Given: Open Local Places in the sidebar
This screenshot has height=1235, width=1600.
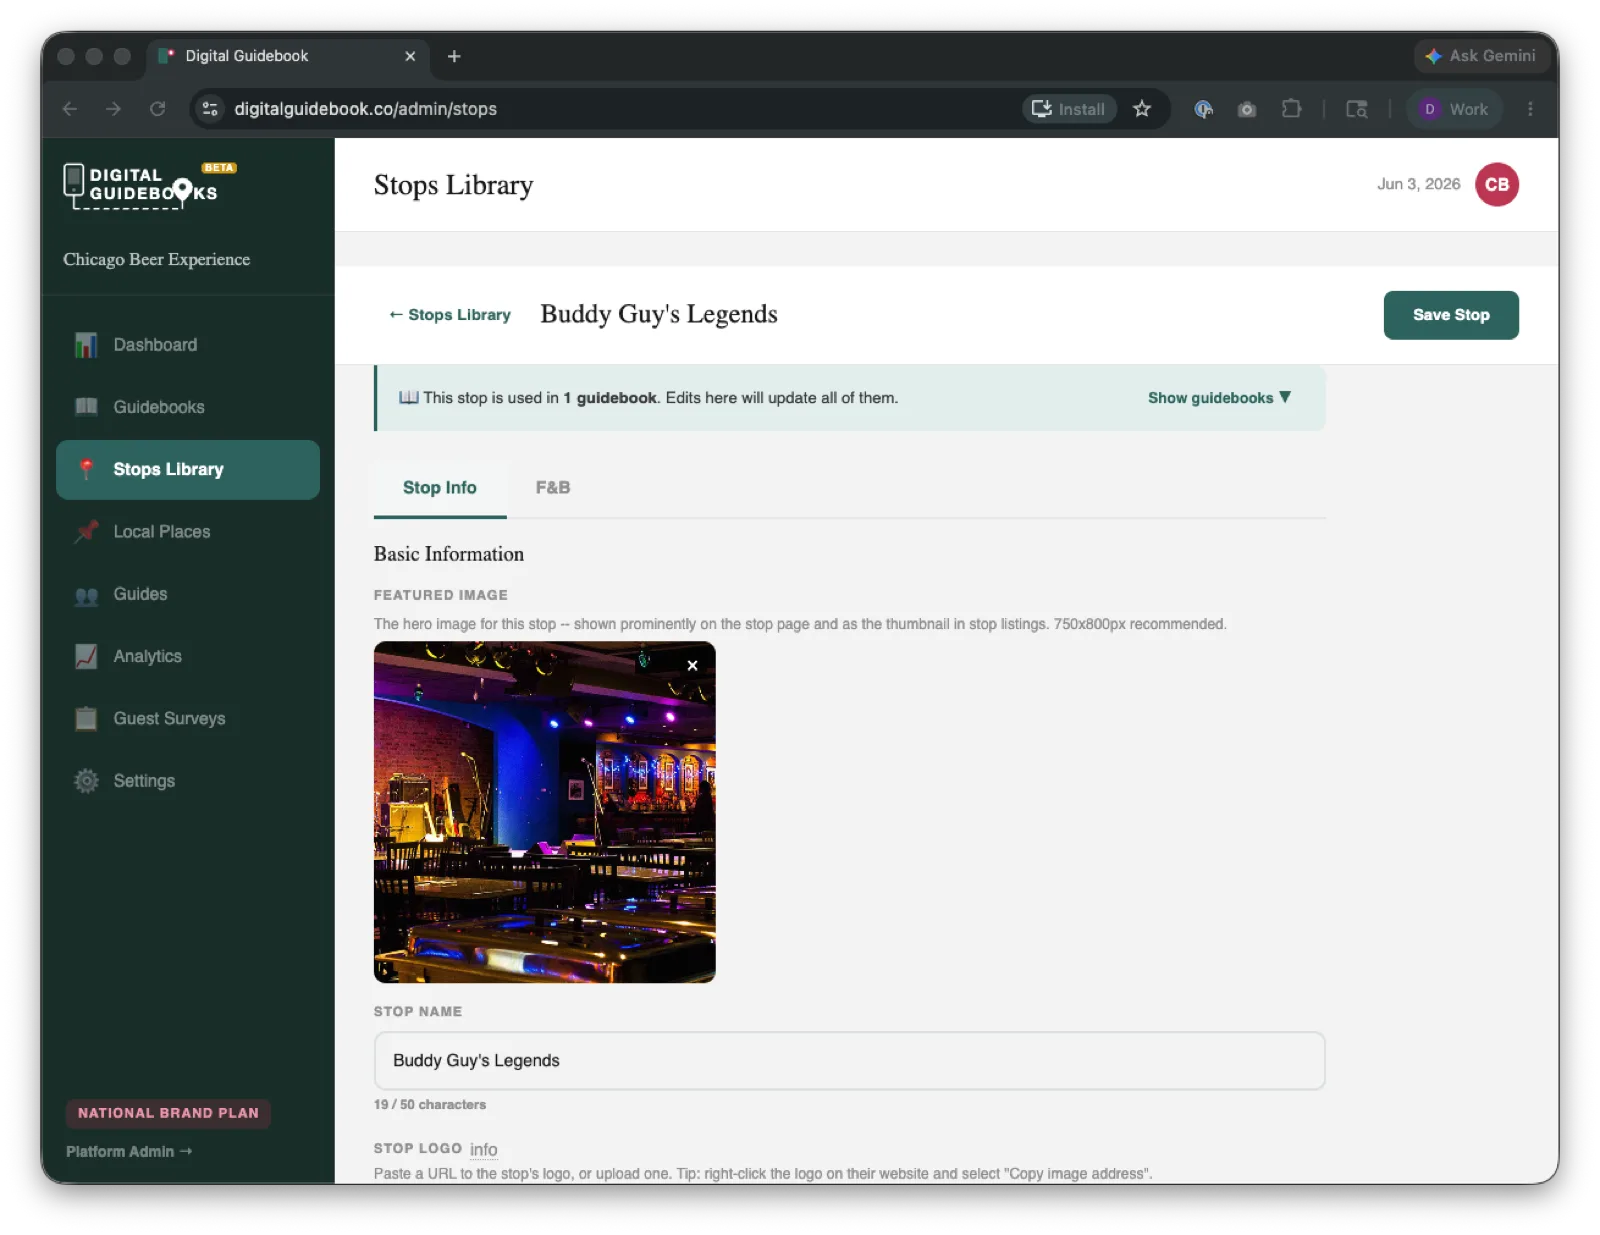Looking at the screenshot, I should pyautogui.click(x=188, y=531).
